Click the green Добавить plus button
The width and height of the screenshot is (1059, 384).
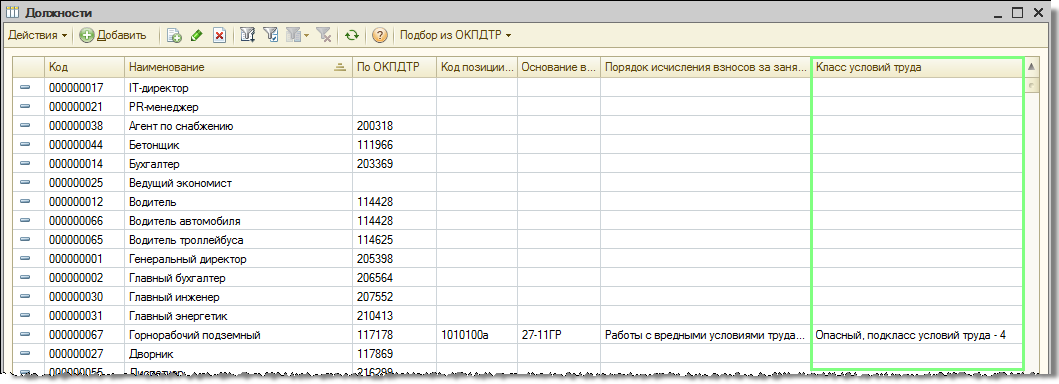tap(113, 36)
